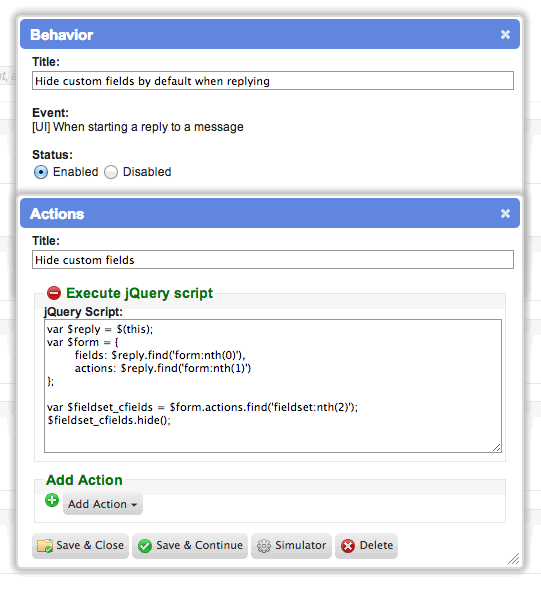Close the Behavior panel with X
This screenshot has width=541, height=592.
(x=505, y=34)
